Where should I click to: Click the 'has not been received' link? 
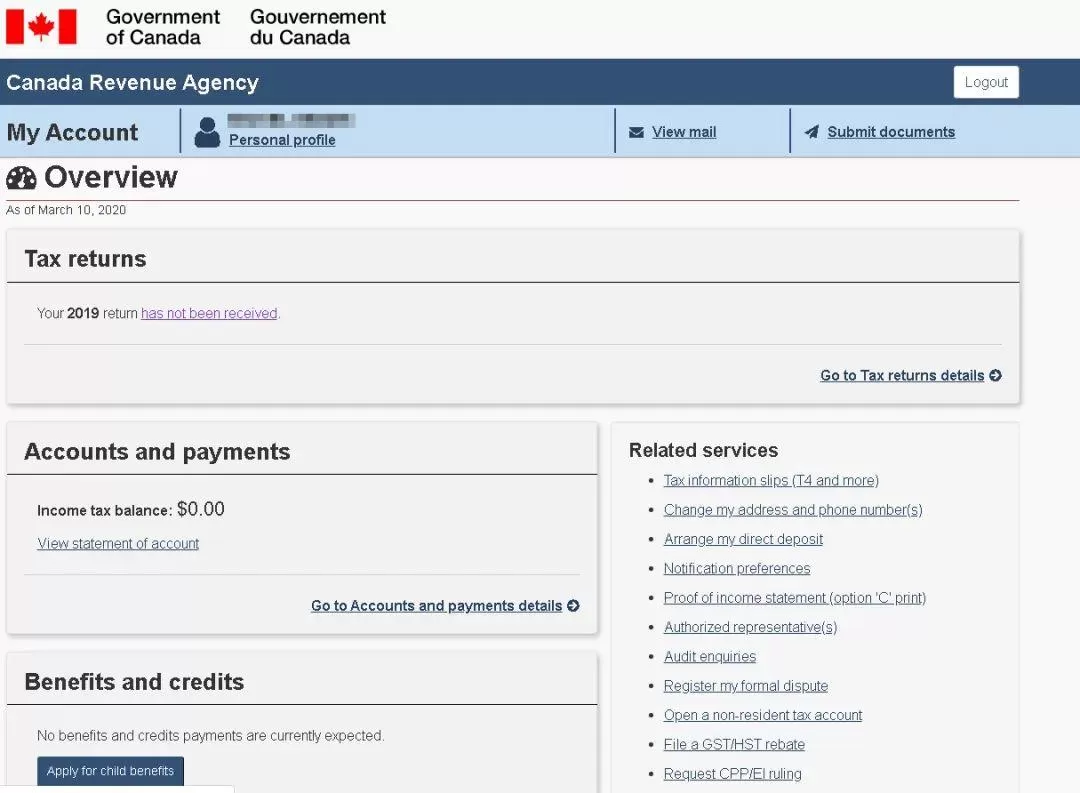tap(209, 313)
